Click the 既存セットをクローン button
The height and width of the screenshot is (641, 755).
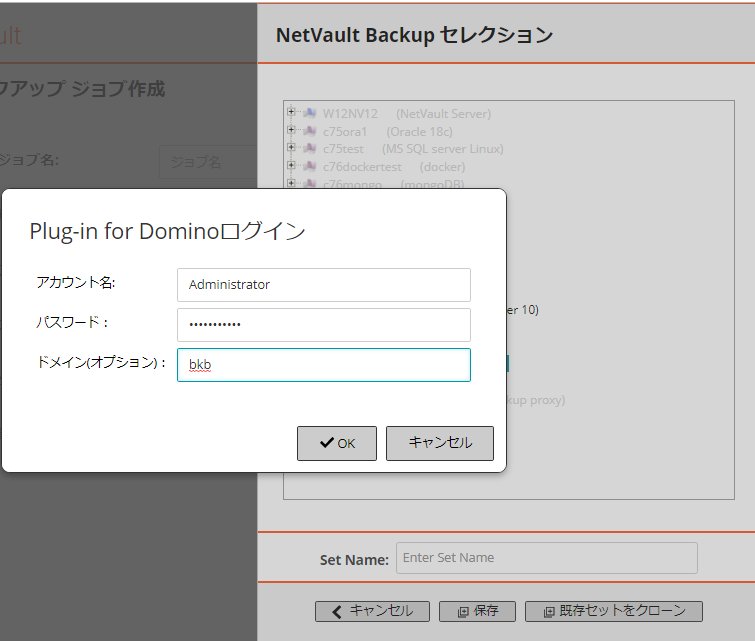click(x=613, y=611)
